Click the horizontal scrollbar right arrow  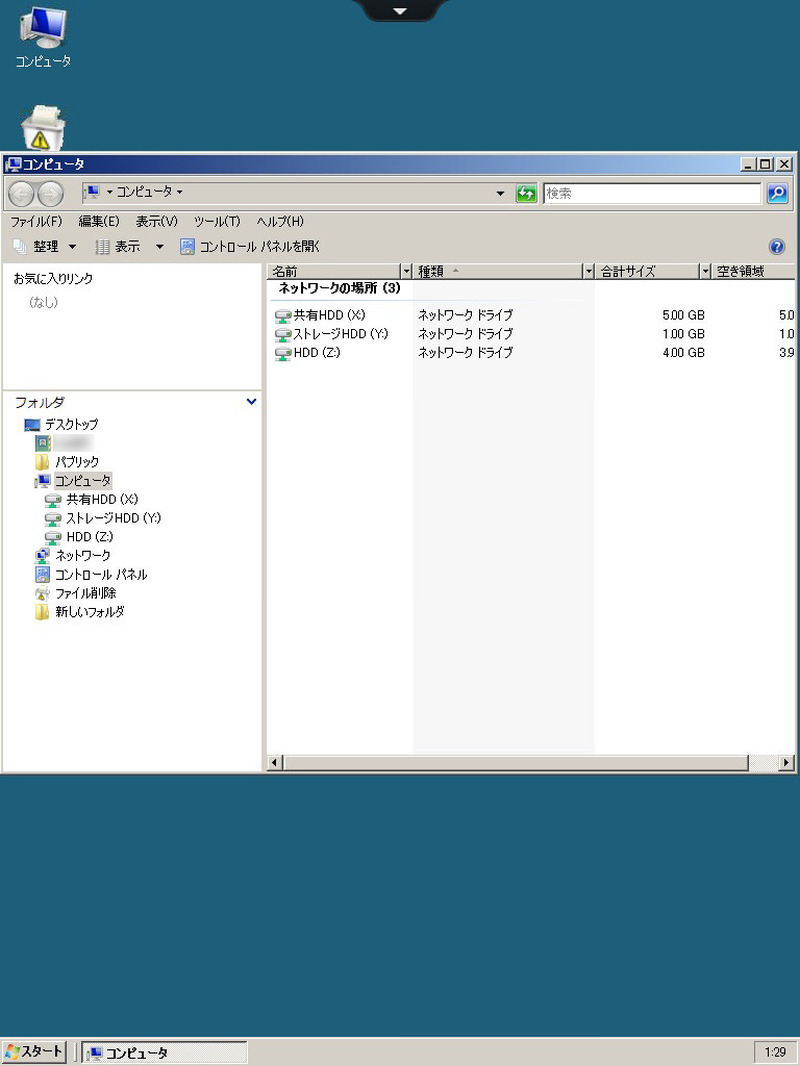787,763
